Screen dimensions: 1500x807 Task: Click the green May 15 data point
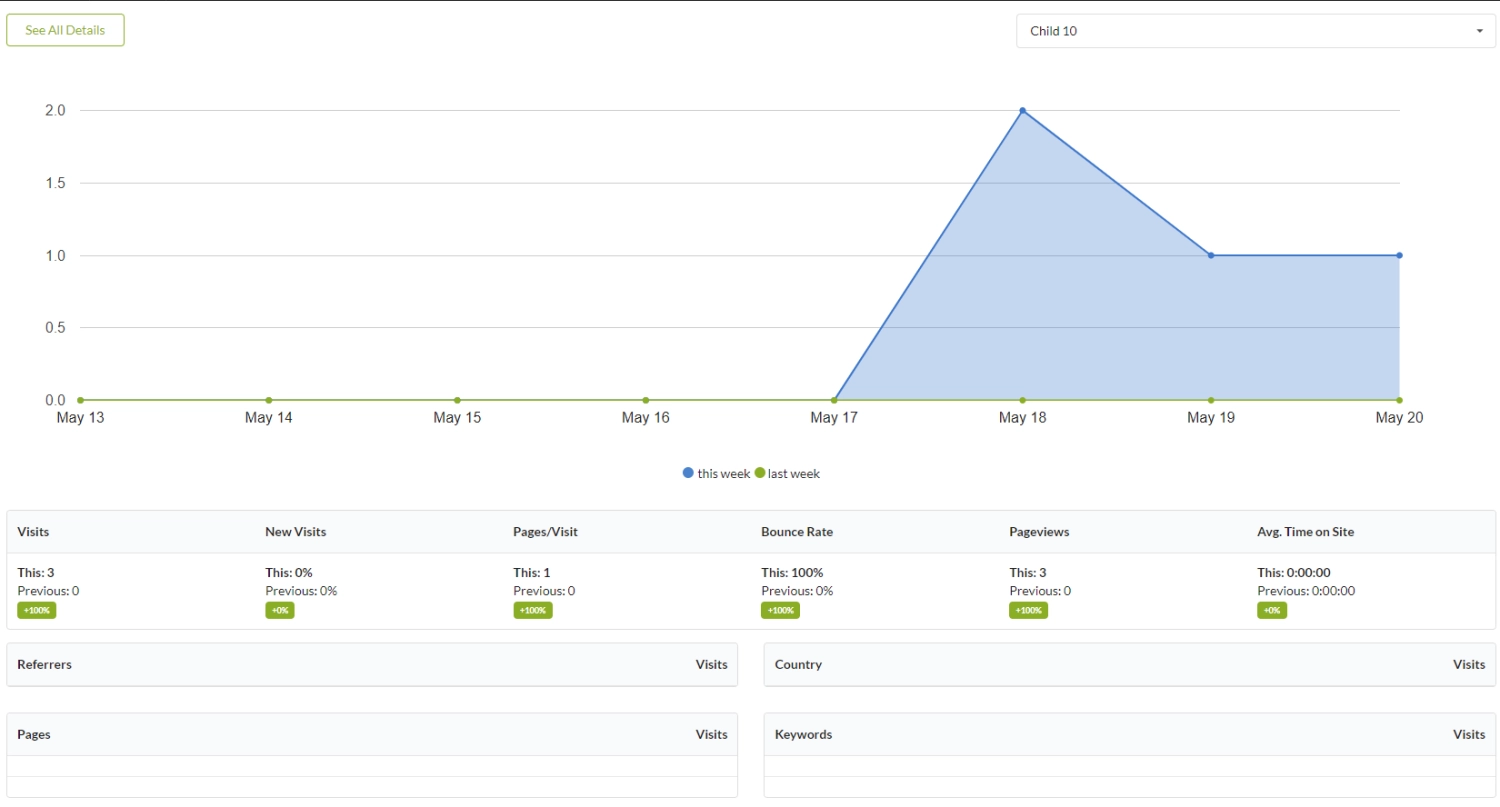tap(457, 400)
